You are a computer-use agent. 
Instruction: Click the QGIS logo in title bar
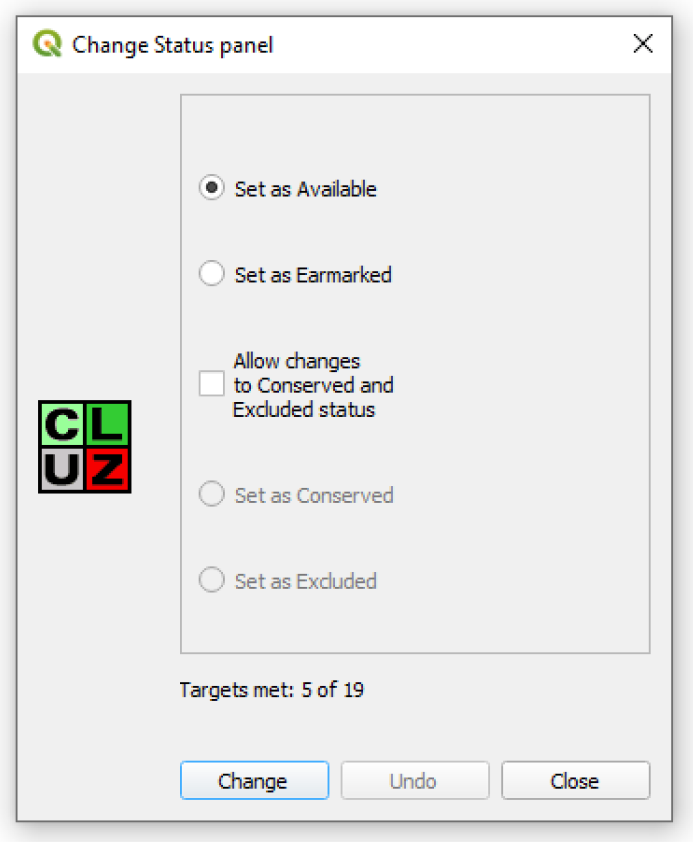coord(46,44)
